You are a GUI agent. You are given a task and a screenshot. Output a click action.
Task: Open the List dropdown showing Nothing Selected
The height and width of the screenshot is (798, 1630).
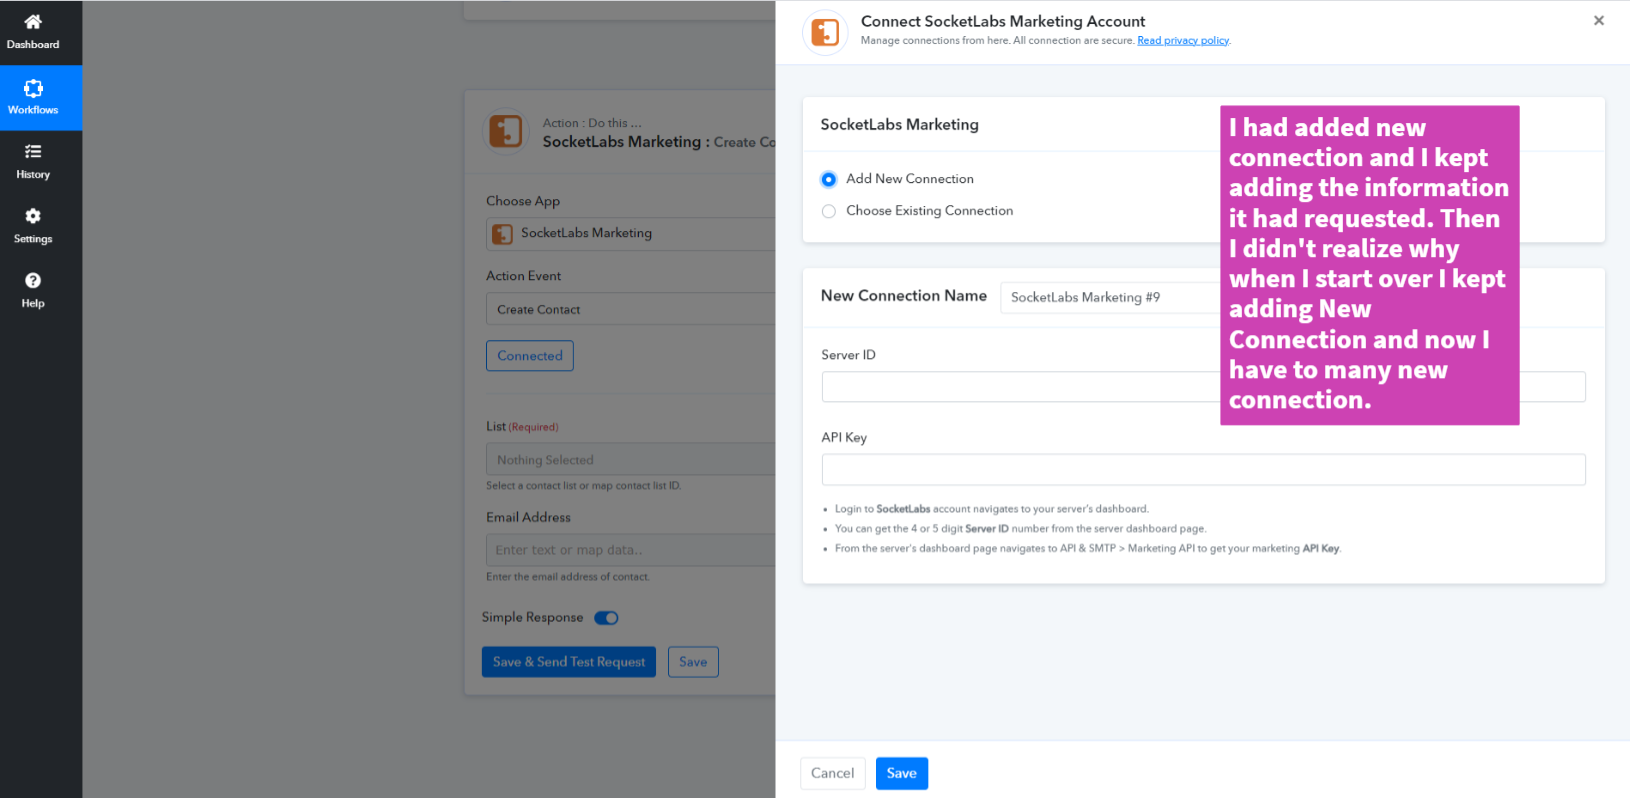coord(631,460)
